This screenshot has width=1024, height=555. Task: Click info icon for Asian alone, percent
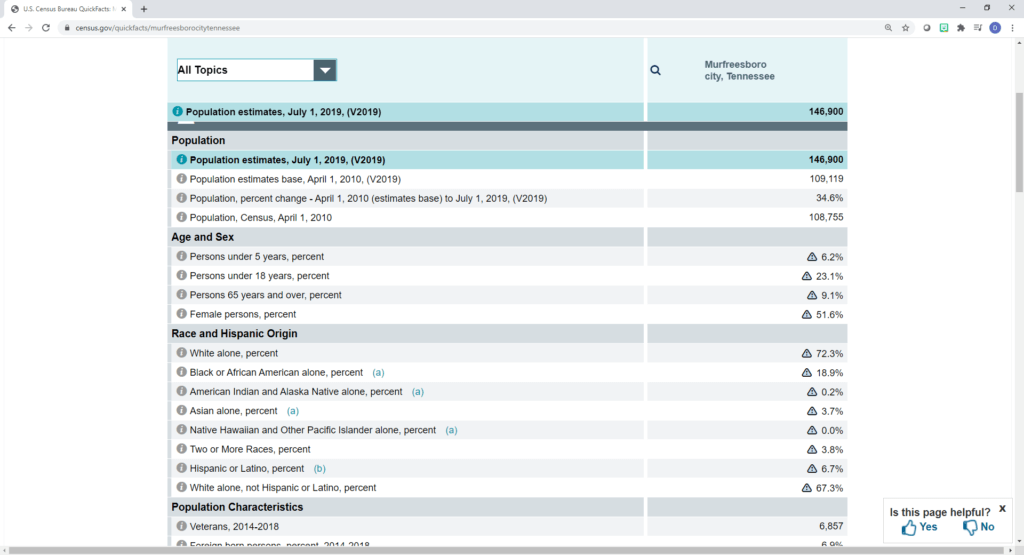182,410
